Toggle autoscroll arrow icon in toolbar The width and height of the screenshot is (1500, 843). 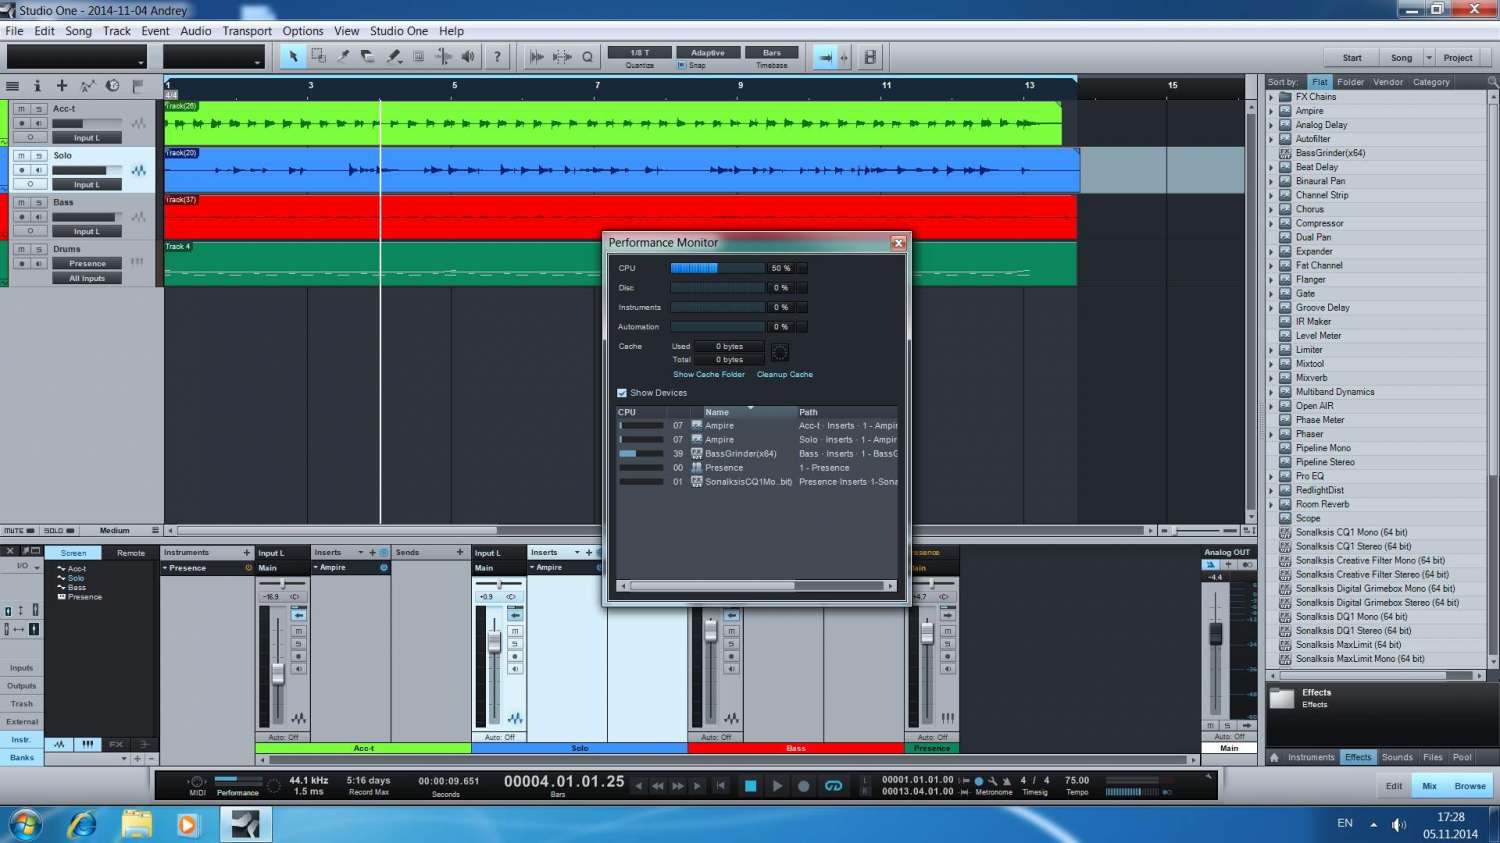point(825,57)
